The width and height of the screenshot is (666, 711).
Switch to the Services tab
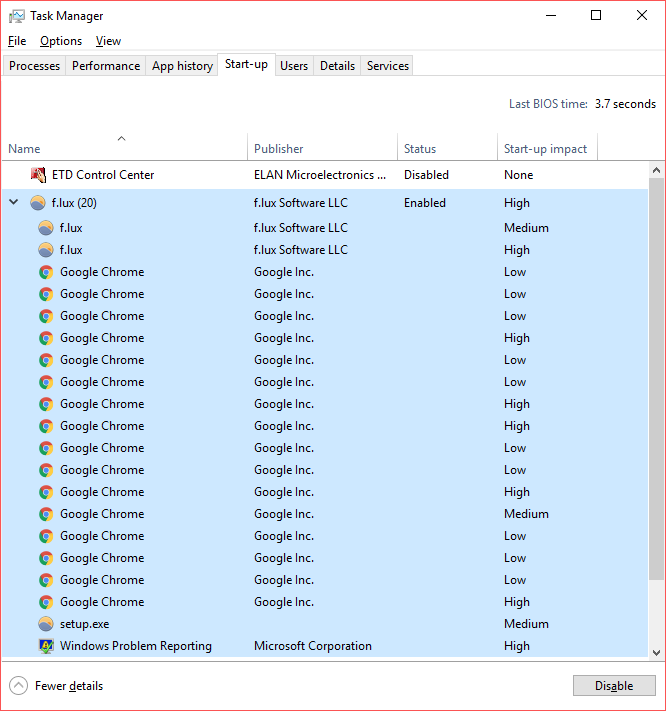[388, 66]
